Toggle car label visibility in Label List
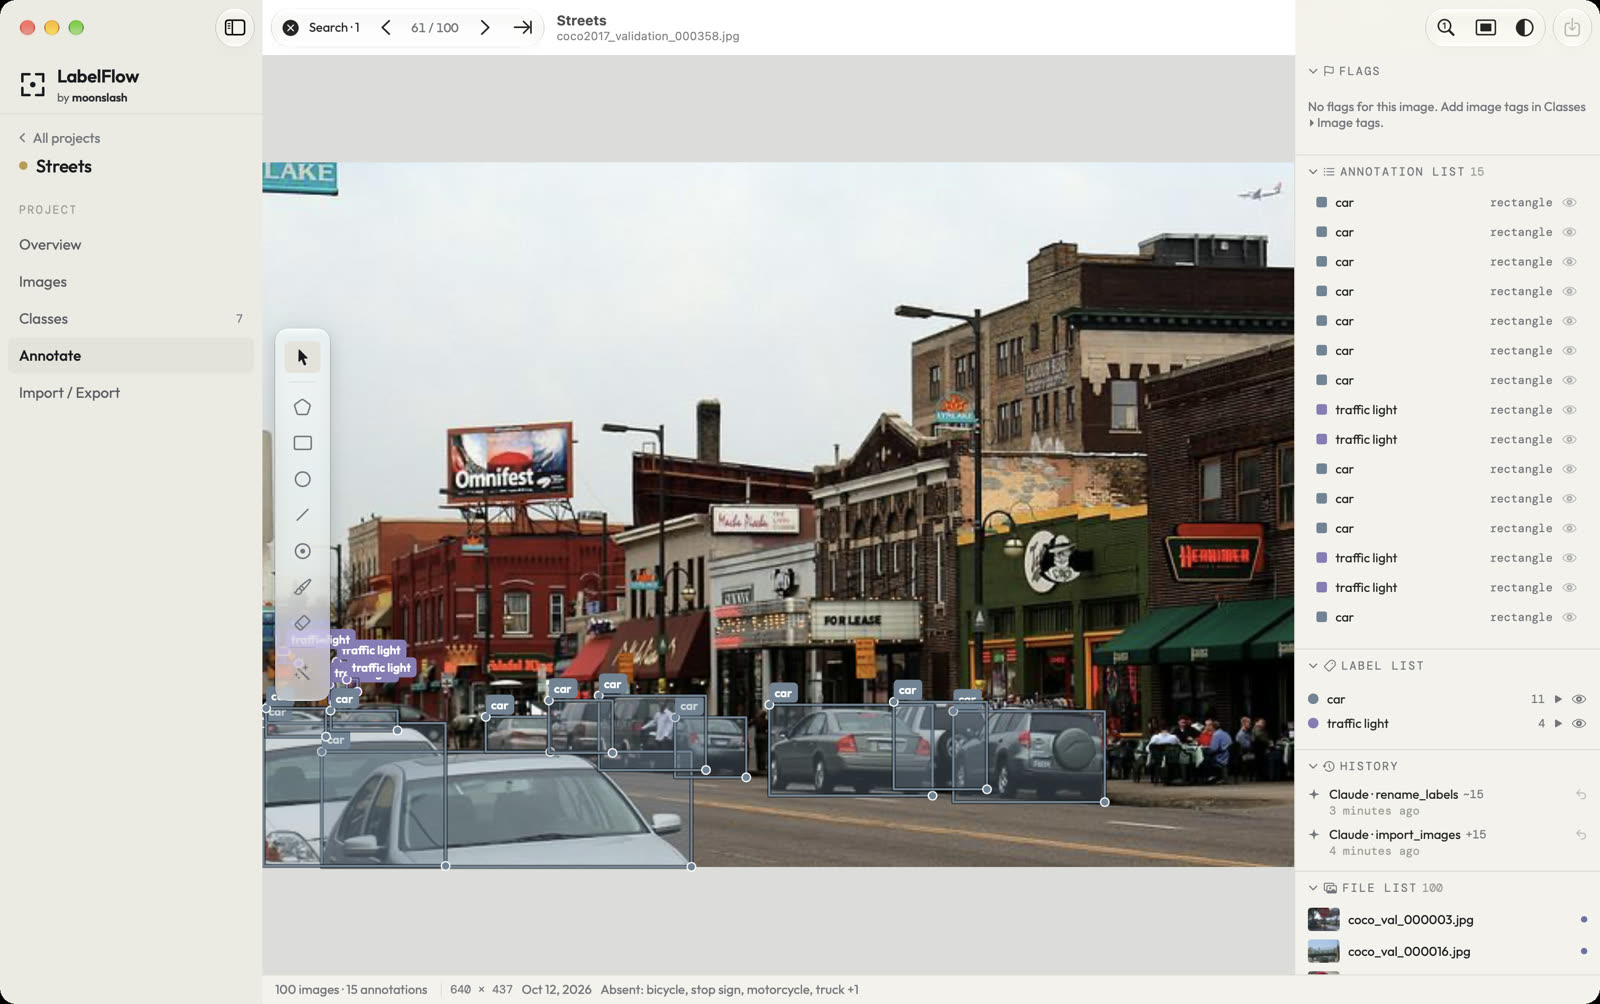 pyautogui.click(x=1579, y=699)
